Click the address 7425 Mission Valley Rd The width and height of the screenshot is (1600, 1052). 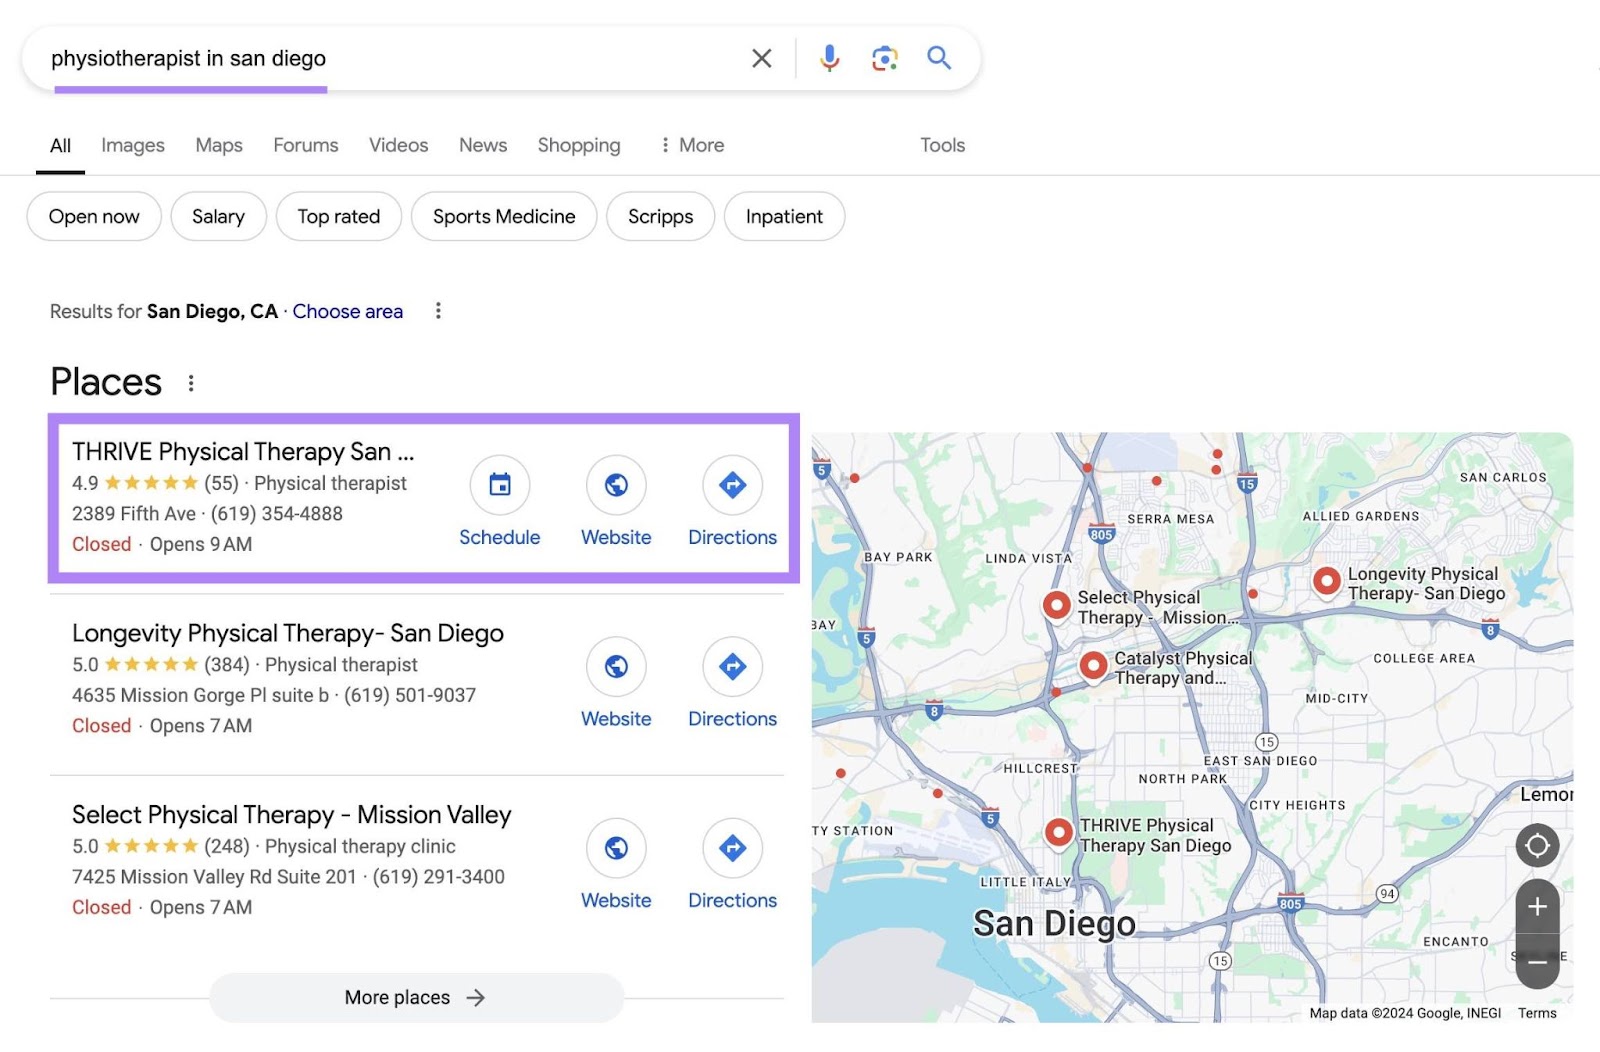[x=214, y=877]
